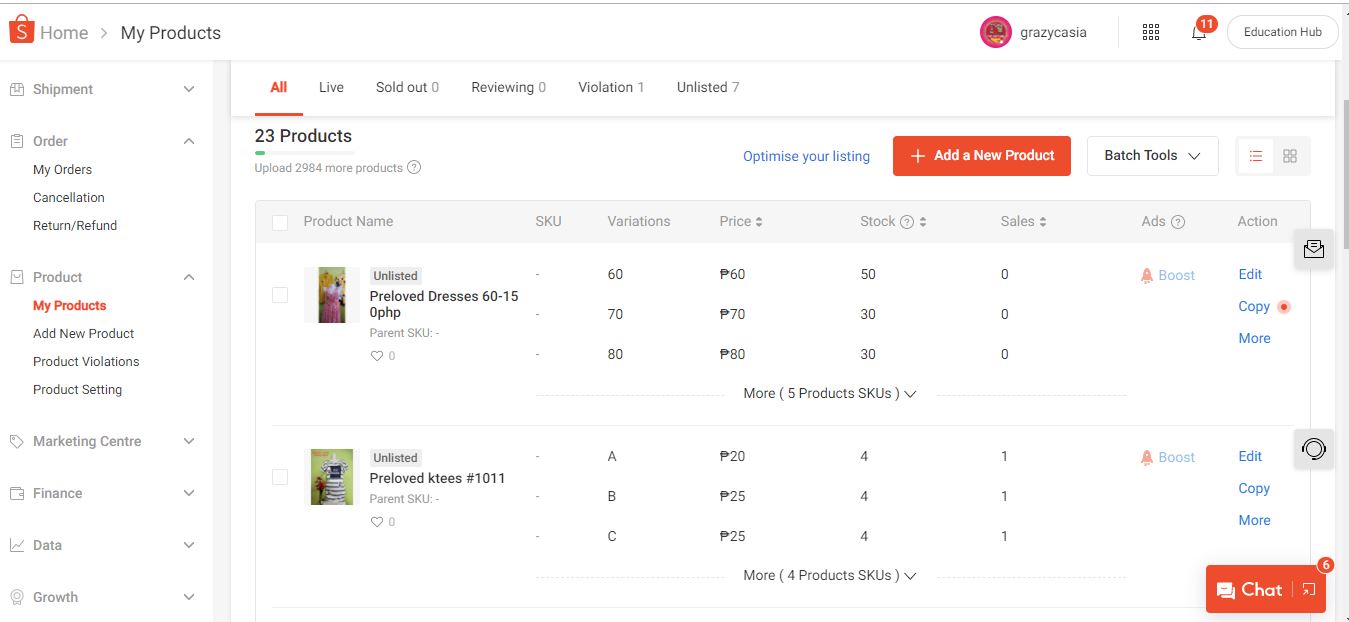Click the grazycasia profile avatar
Image resolution: width=1349 pixels, height=622 pixels.
(x=995, y=32)
